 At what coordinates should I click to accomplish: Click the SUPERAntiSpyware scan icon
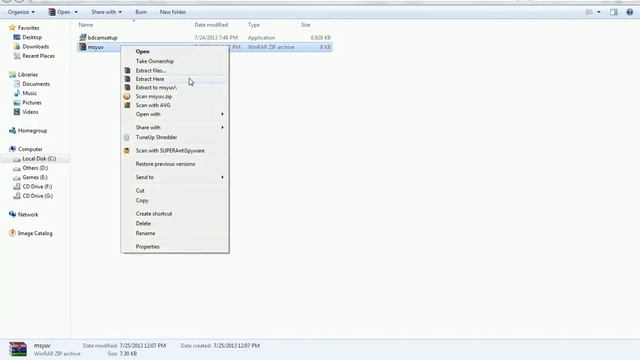(x=127, y=151)
